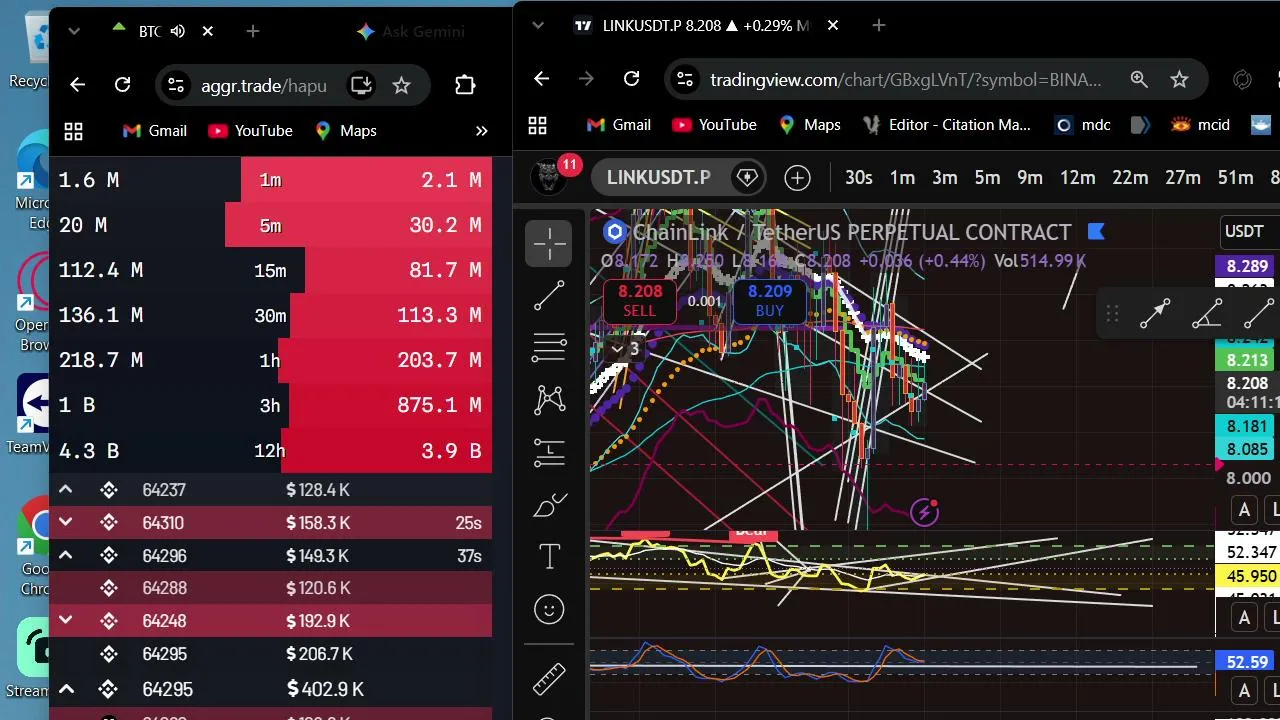Viewport: 1280px width, 720px height.
Task: Click the $402.9 K trade at 64295
Action: tap(270, 690)
